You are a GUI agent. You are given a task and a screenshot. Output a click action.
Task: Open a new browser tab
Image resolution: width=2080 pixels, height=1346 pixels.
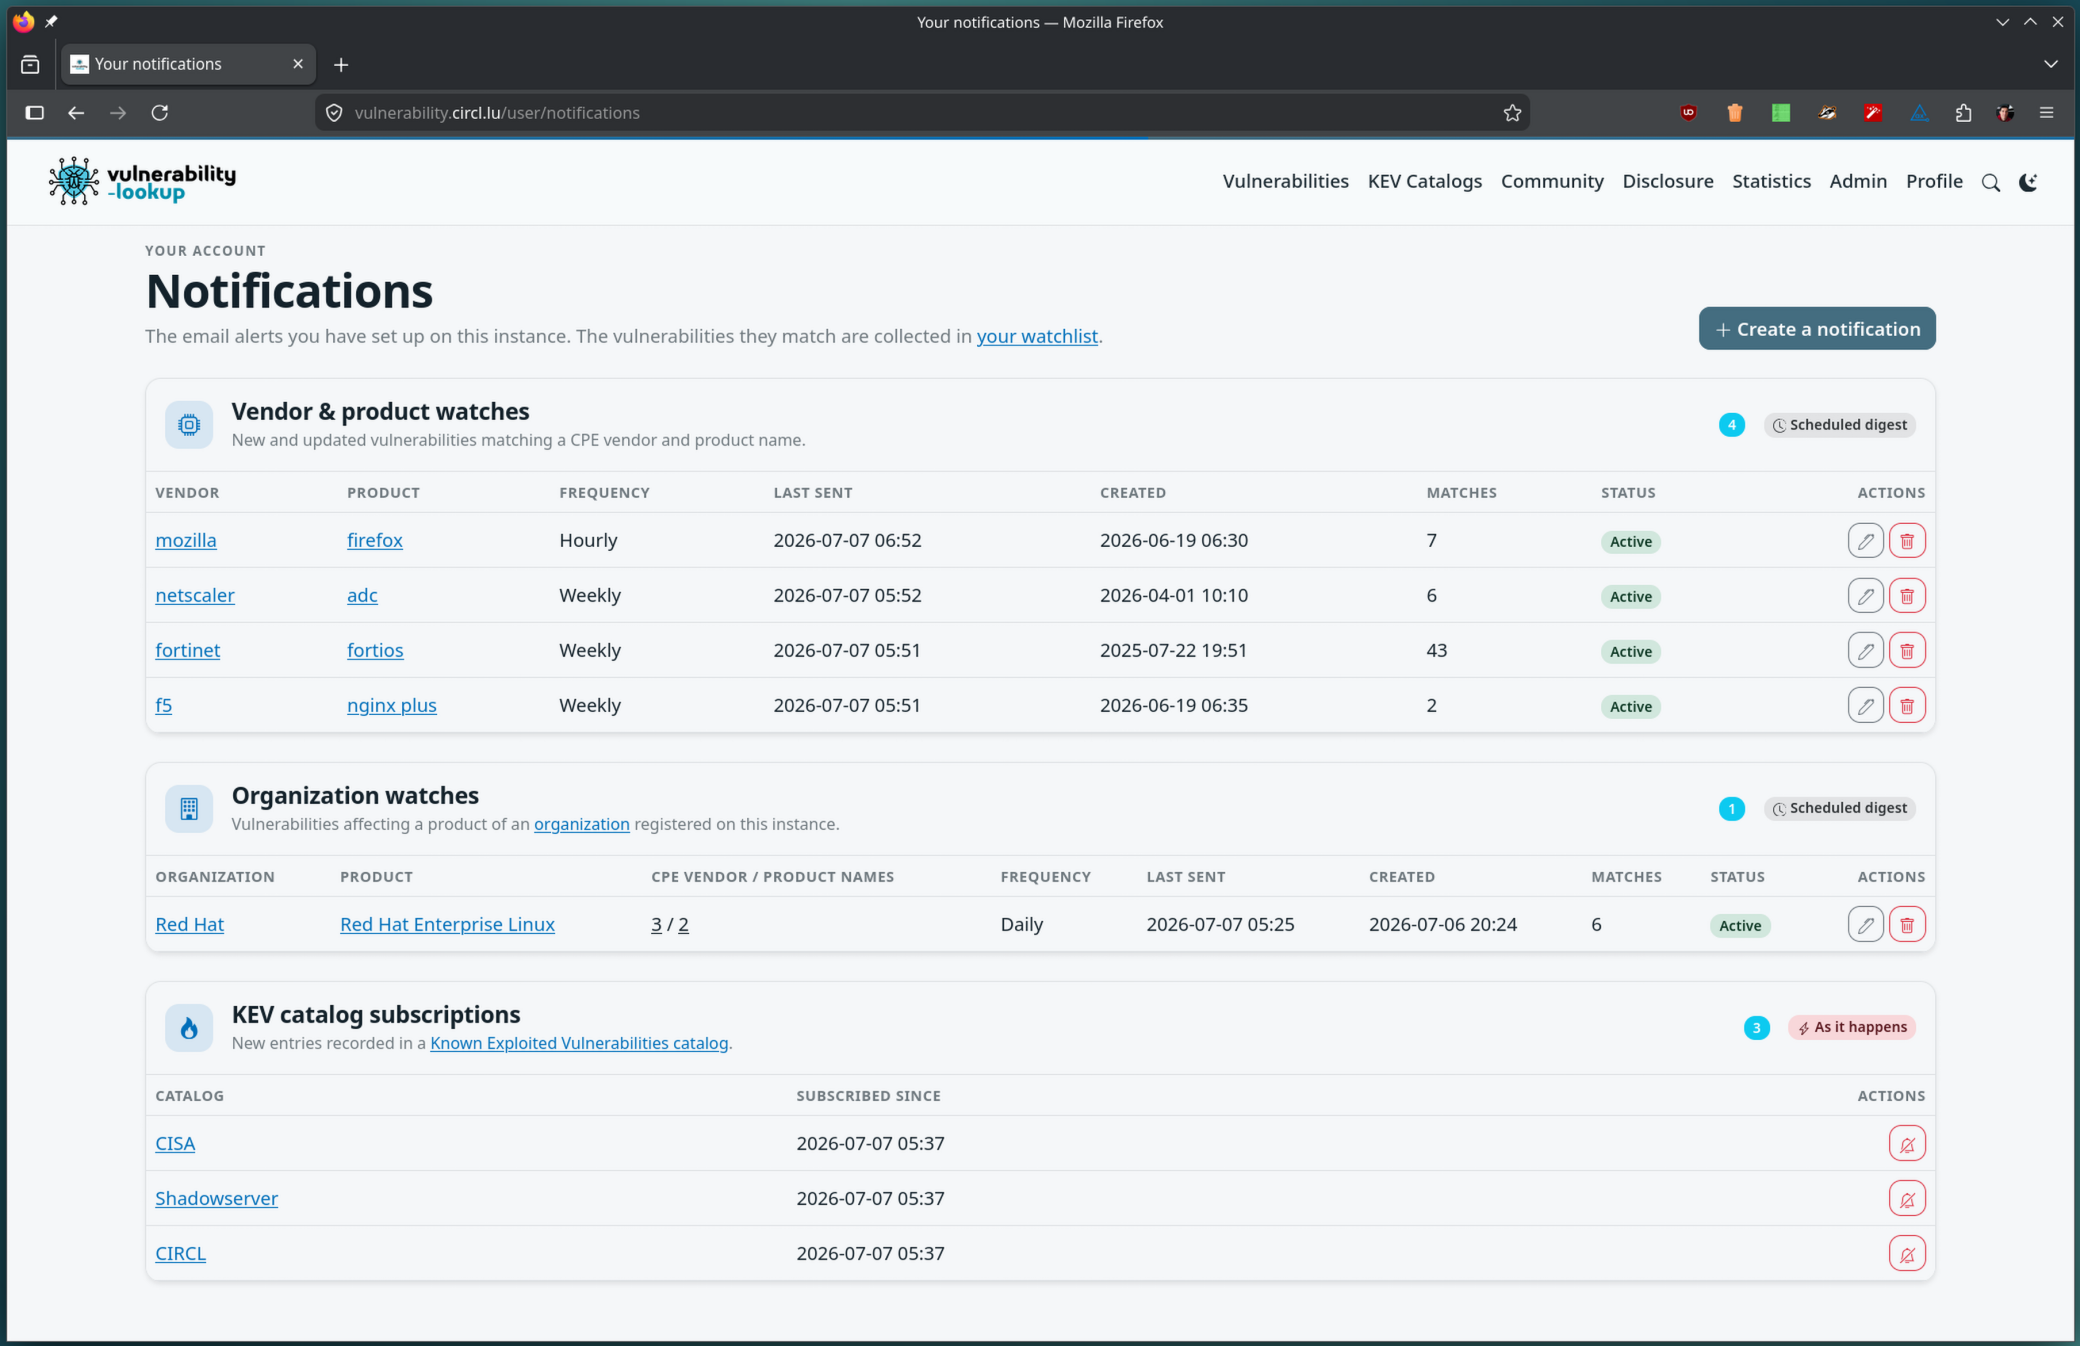pos(341,64)
